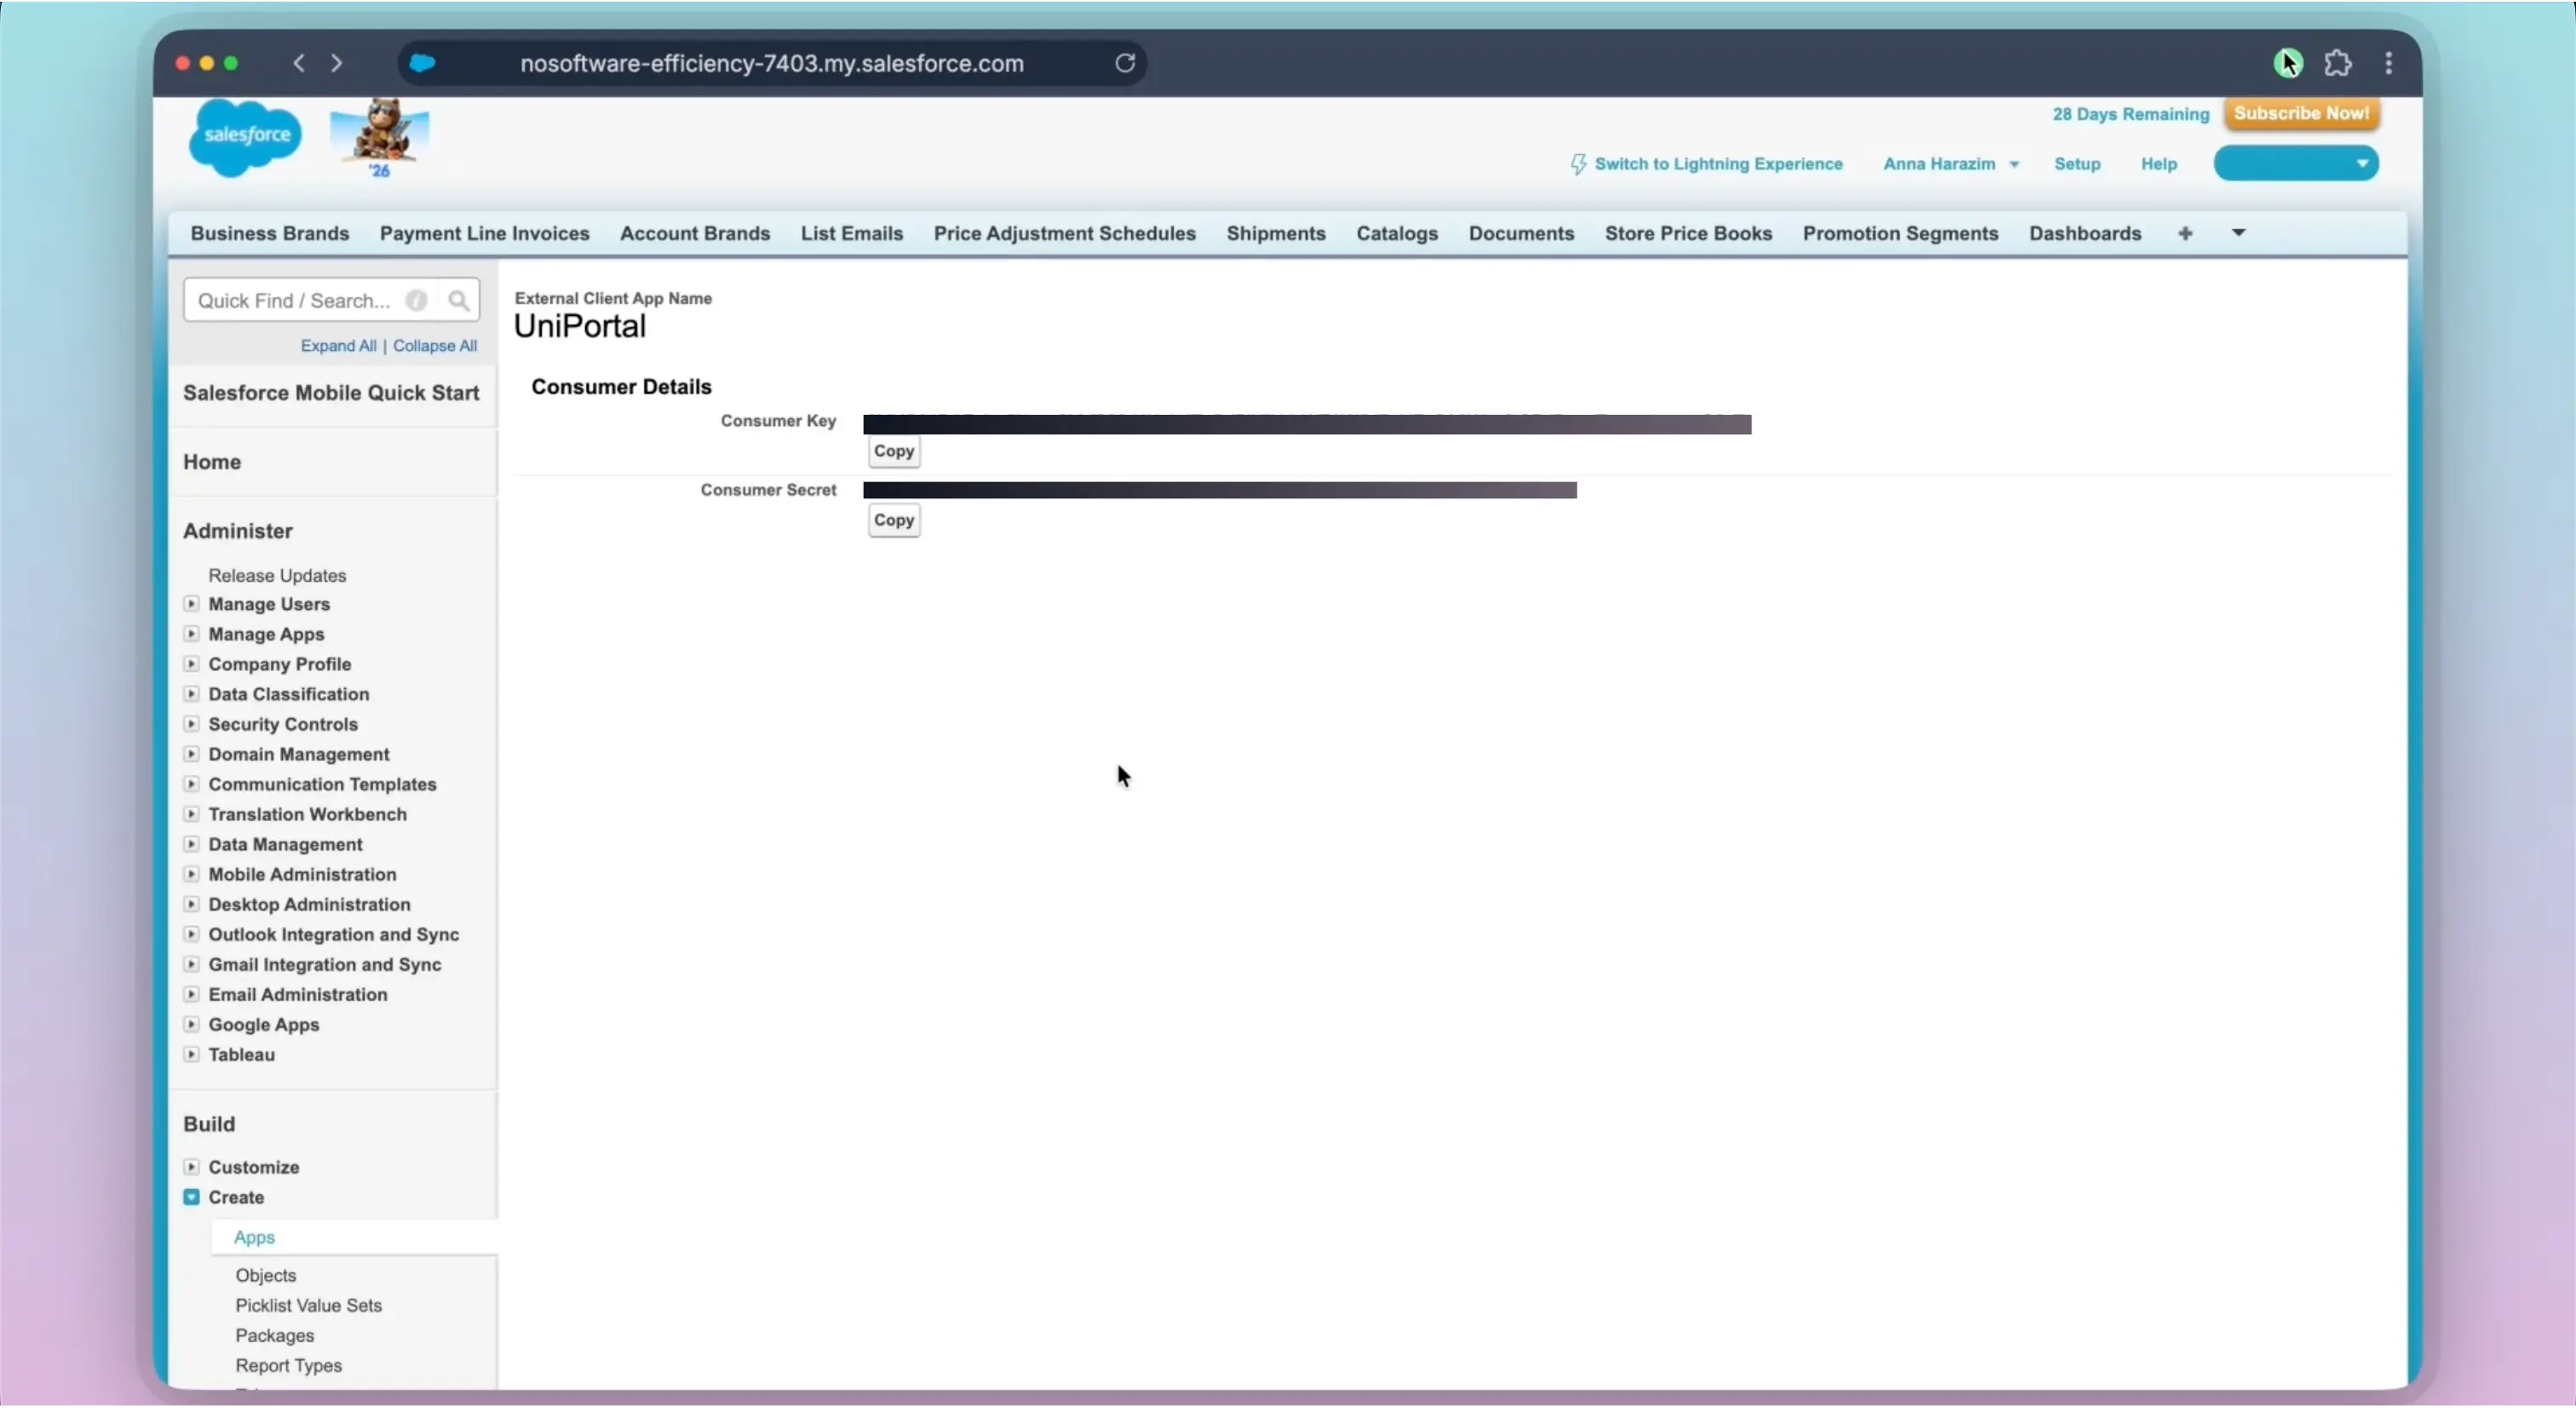
Task: Click the browser address bar URL
Action: [x=772, y=63]
